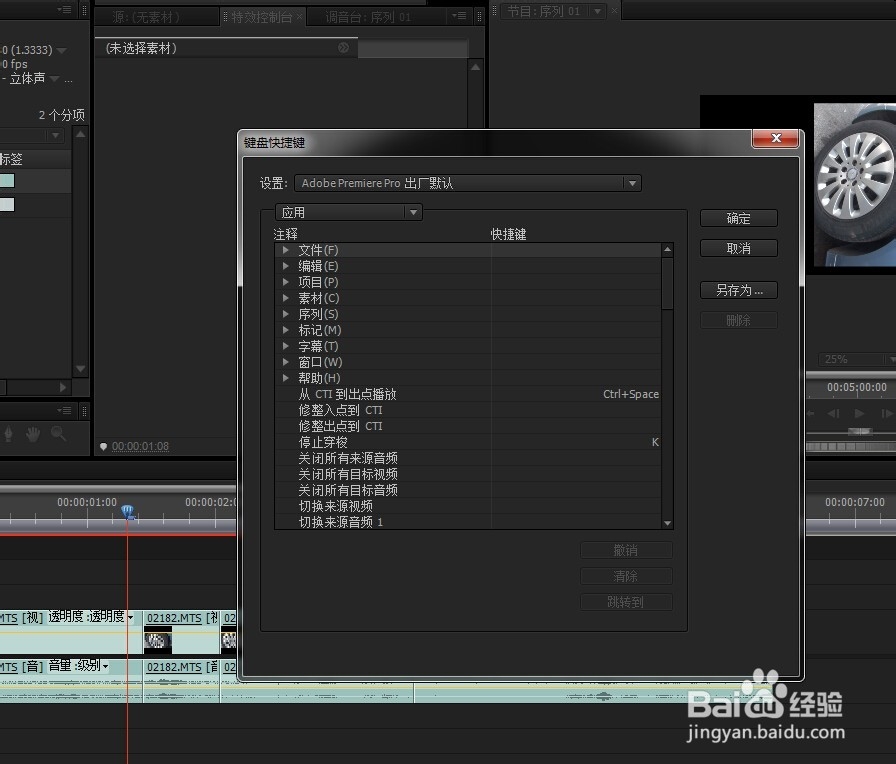Click the show/hide timeline view icon
This screenshot has height=764, width=896.
343,48
